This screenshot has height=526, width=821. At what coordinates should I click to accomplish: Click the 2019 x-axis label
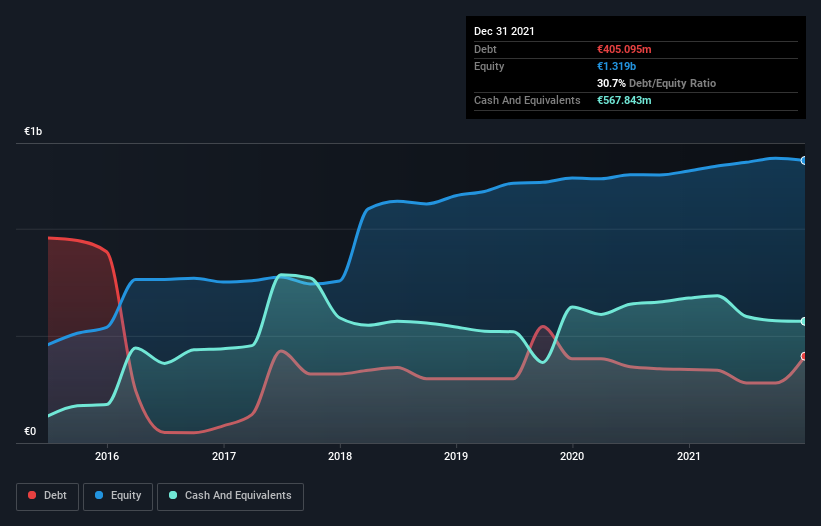[x=456, y=456]
